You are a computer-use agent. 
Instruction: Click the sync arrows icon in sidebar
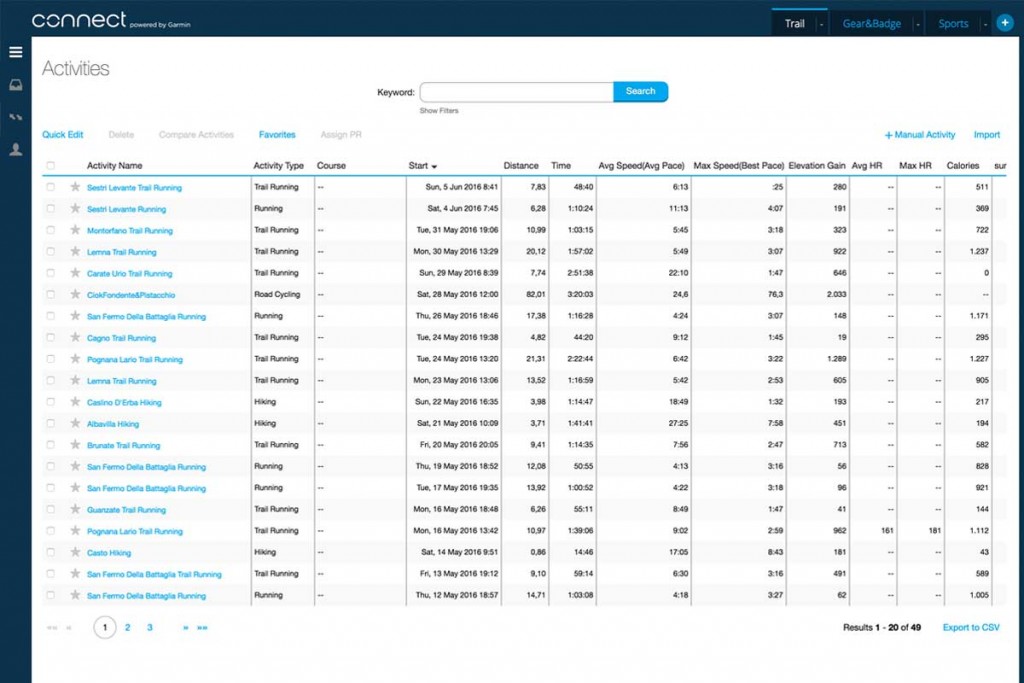(x=16, y=117)
